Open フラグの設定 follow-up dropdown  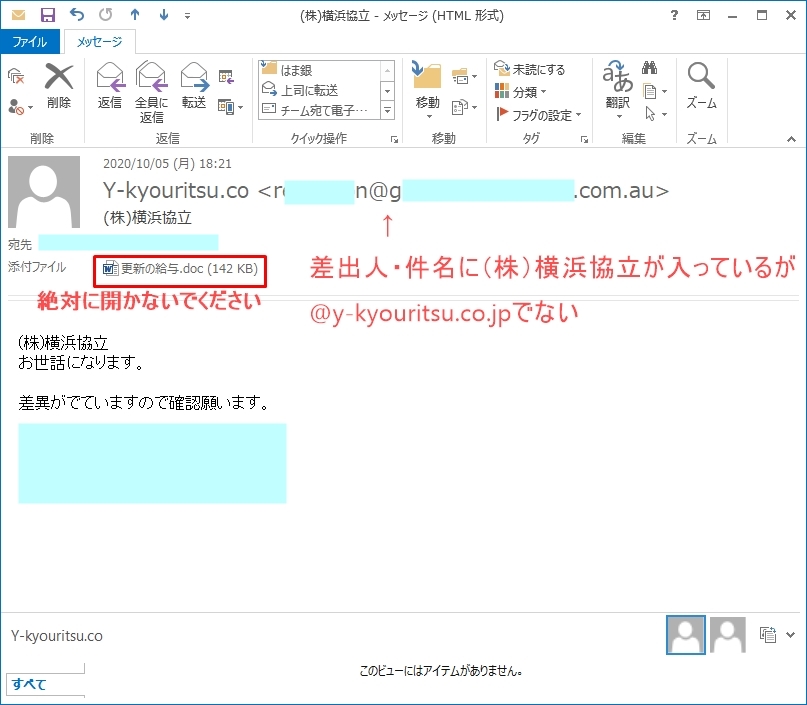(x=538, y=115)
